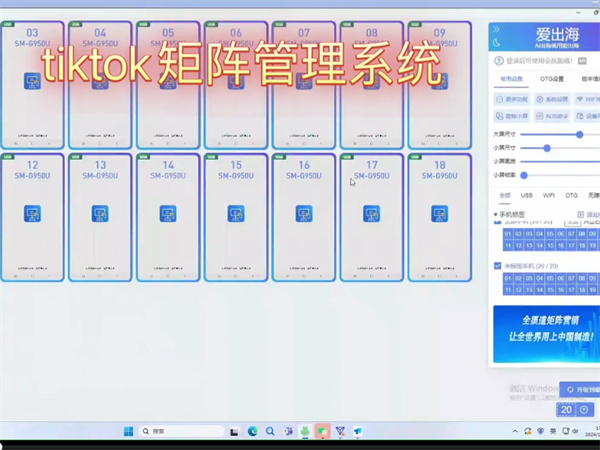600x450 pixels.
Task: Click the 更多功能 button
Action: click(x=512, y=99)
